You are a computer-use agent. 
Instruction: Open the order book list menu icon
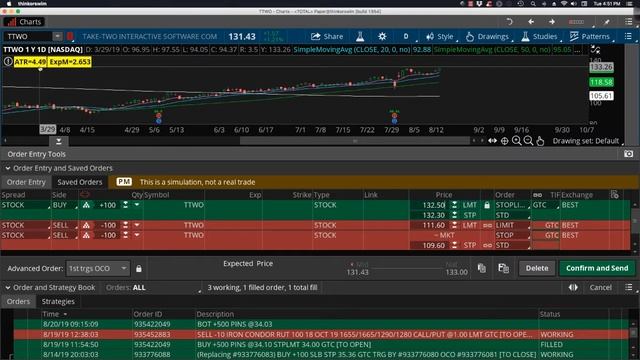(x=629, y=288)
